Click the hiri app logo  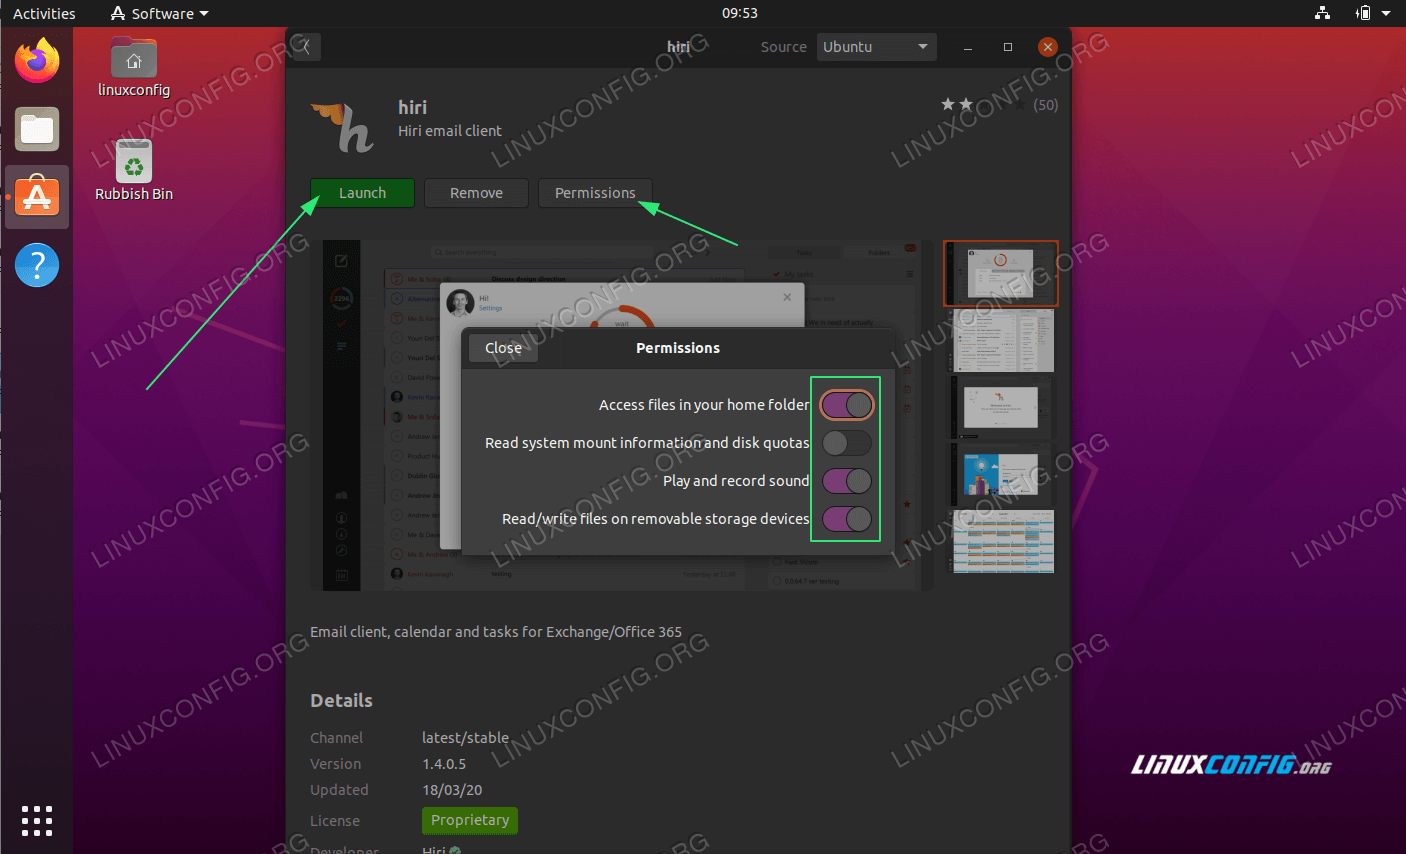[x=342, y=127]
